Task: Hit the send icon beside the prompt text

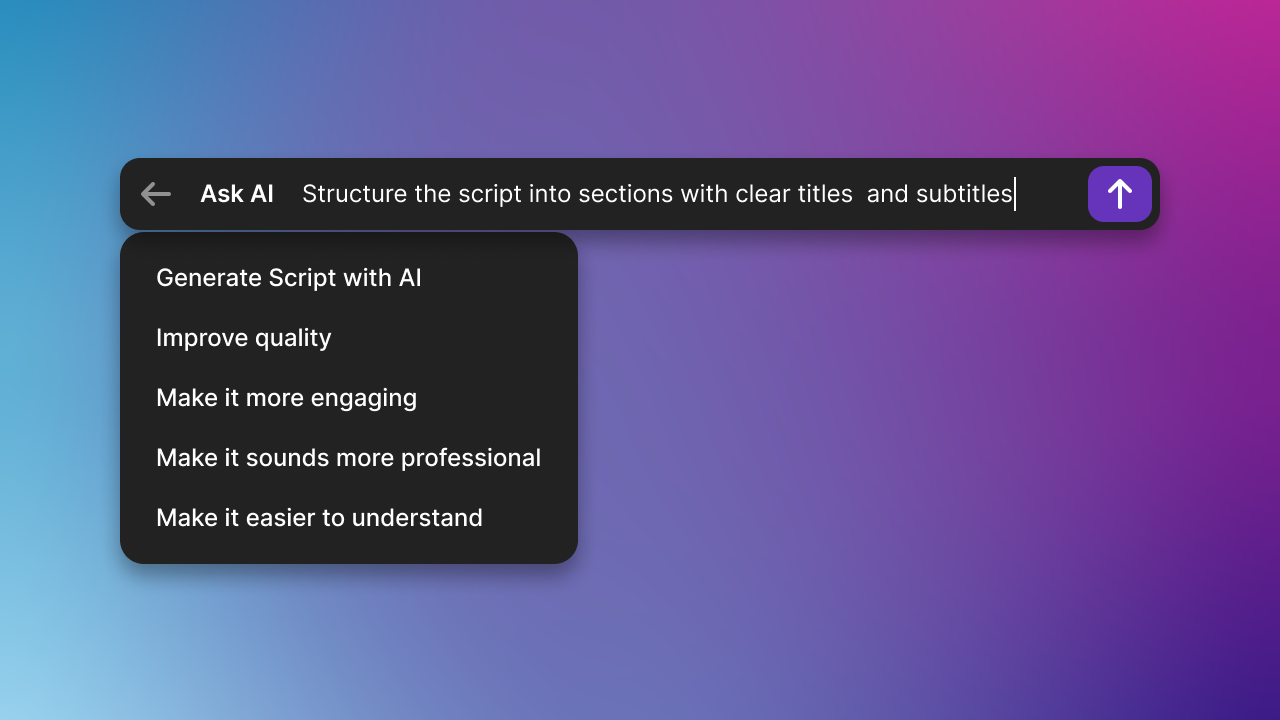Action: point(1119,194)
